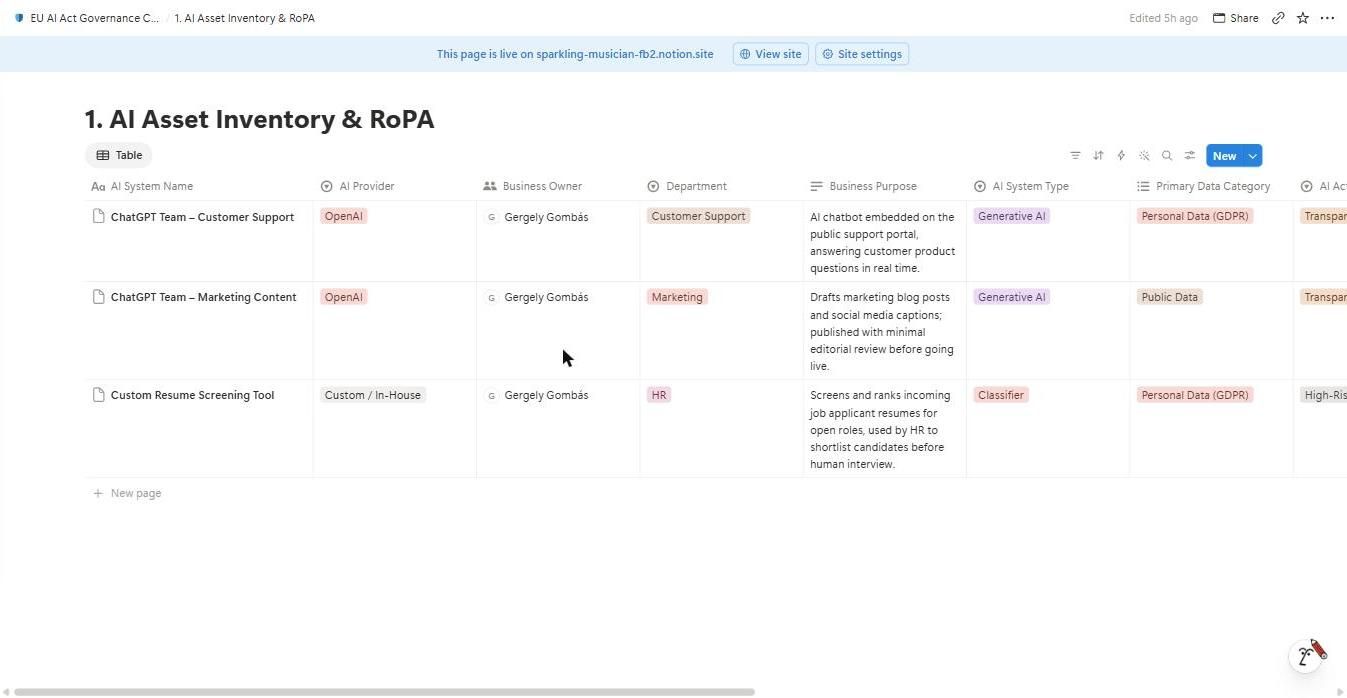
Task: Click the page title 1. AI Asset Inventory & RoPA
Action: tap(260, 119)
